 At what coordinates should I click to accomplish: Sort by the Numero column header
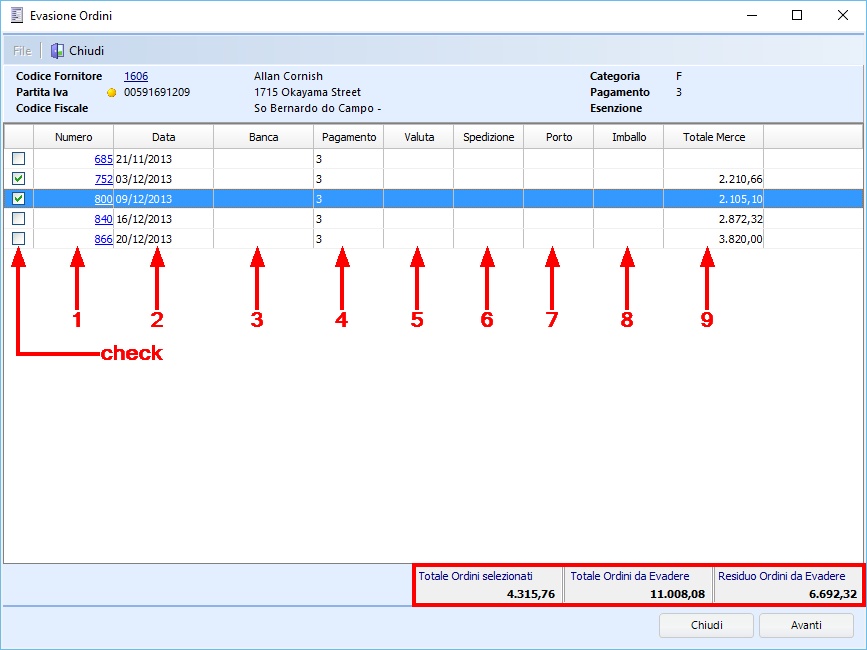(x=74, y=137)
